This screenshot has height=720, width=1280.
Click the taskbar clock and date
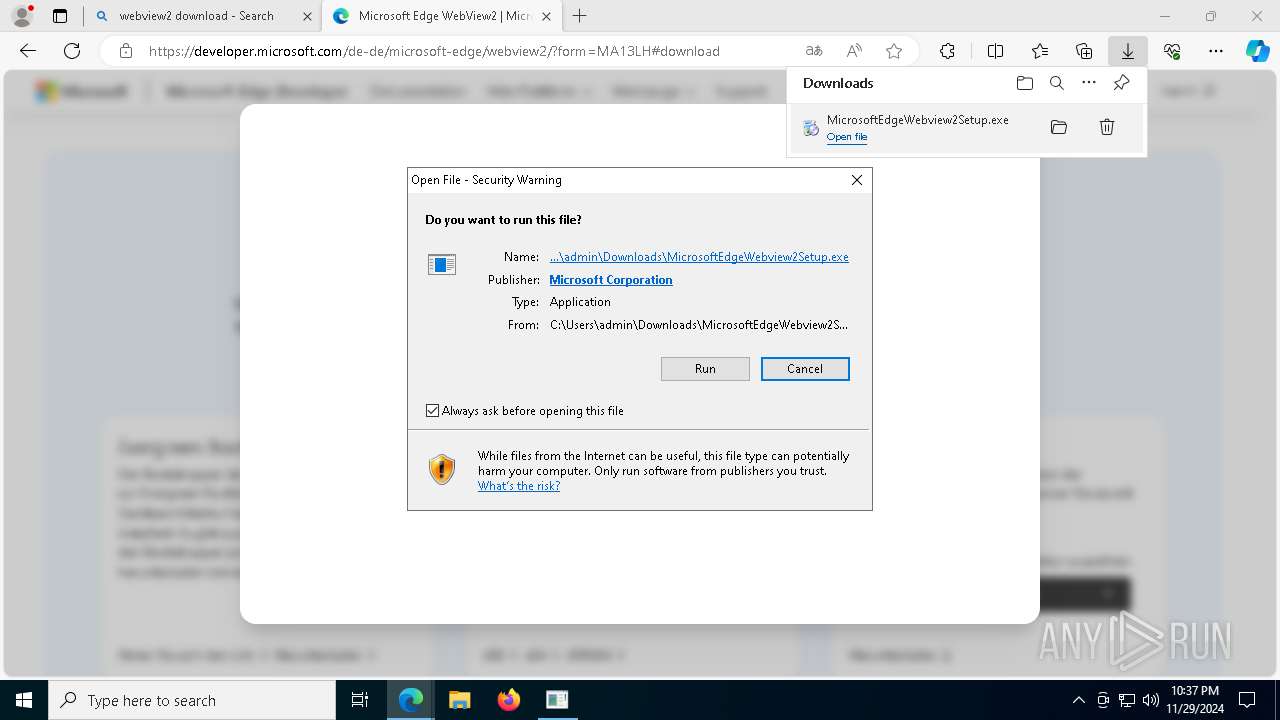click(1195, 700)
